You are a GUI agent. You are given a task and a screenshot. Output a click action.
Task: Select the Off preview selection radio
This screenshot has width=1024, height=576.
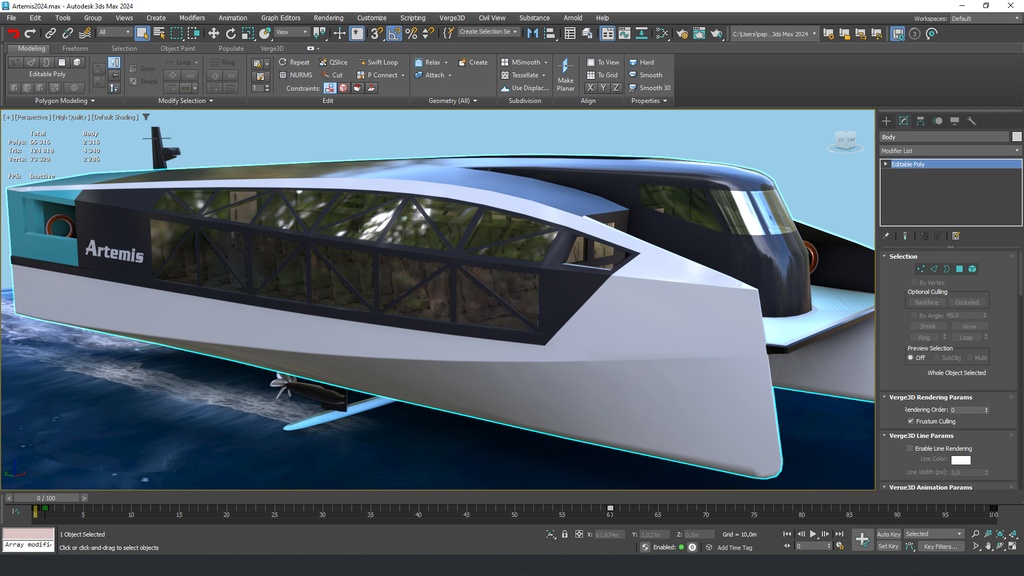pos(911,357)
